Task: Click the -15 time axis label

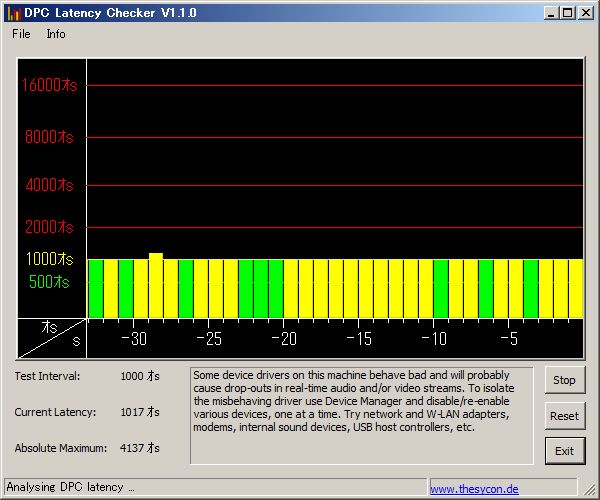Action: pos(359,339)
